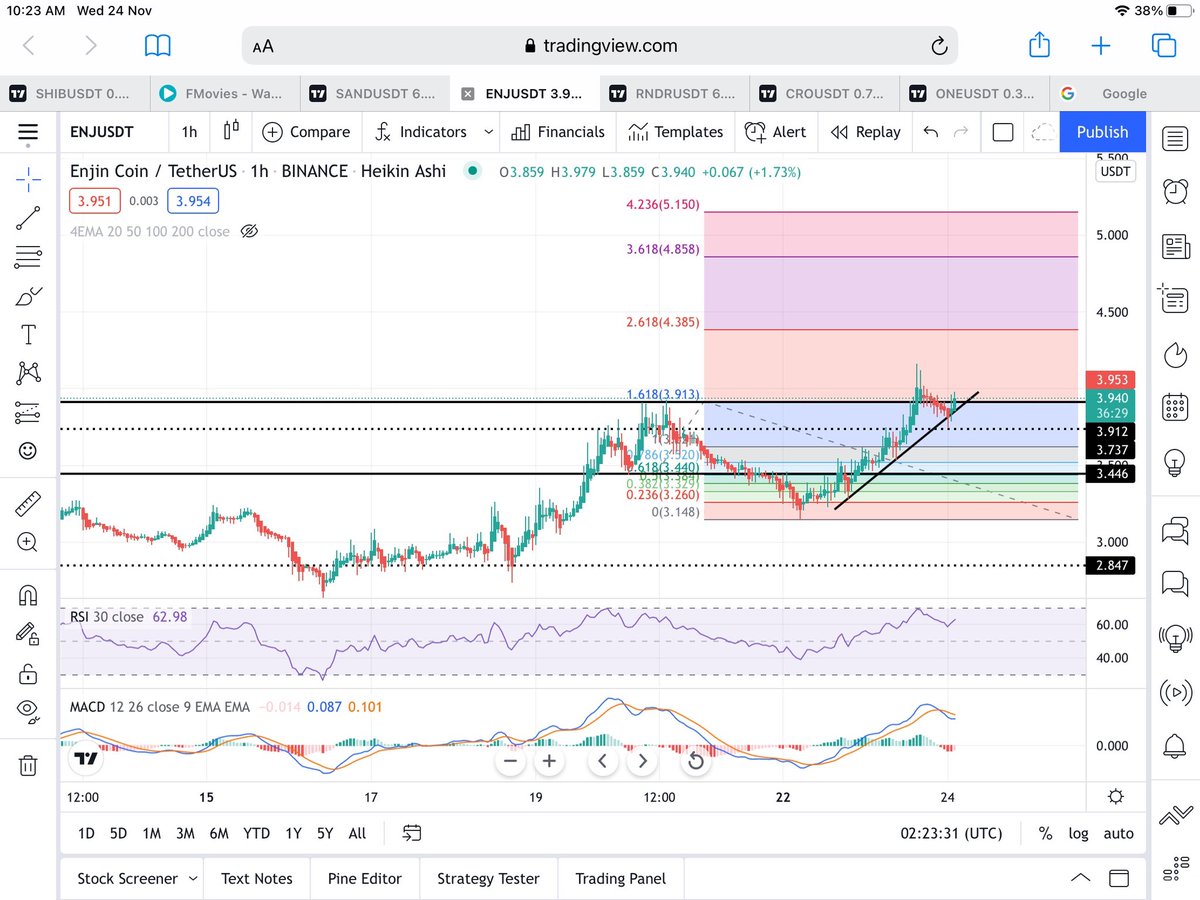
Task: Open the chart patterns tool
Action: pos(28,373)
